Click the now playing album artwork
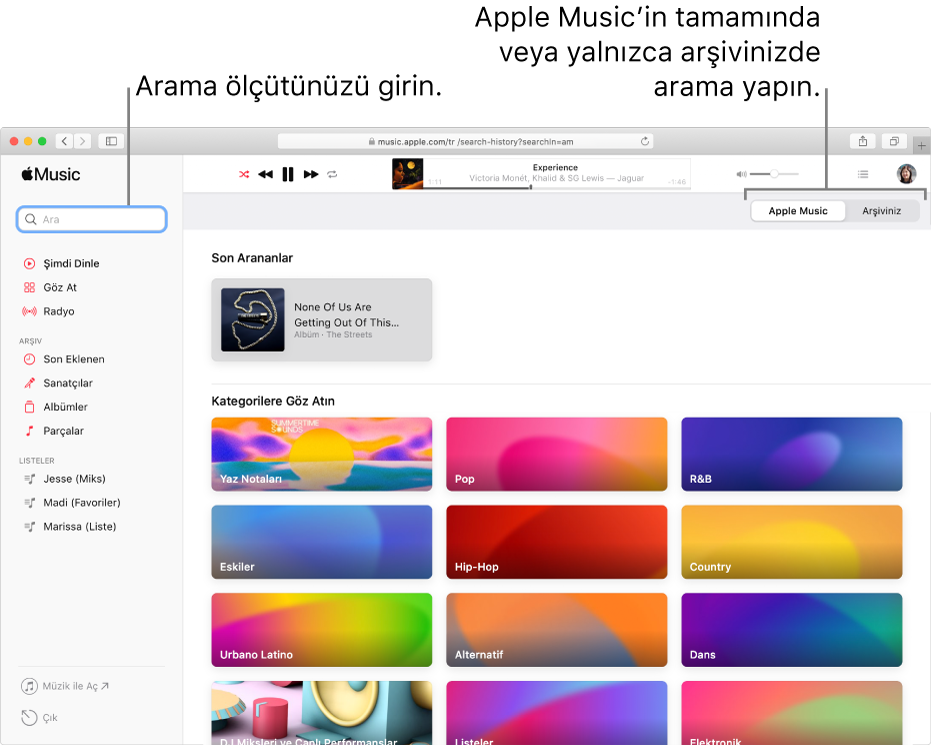This screenshot has height=745, width=931. (407, 174)
